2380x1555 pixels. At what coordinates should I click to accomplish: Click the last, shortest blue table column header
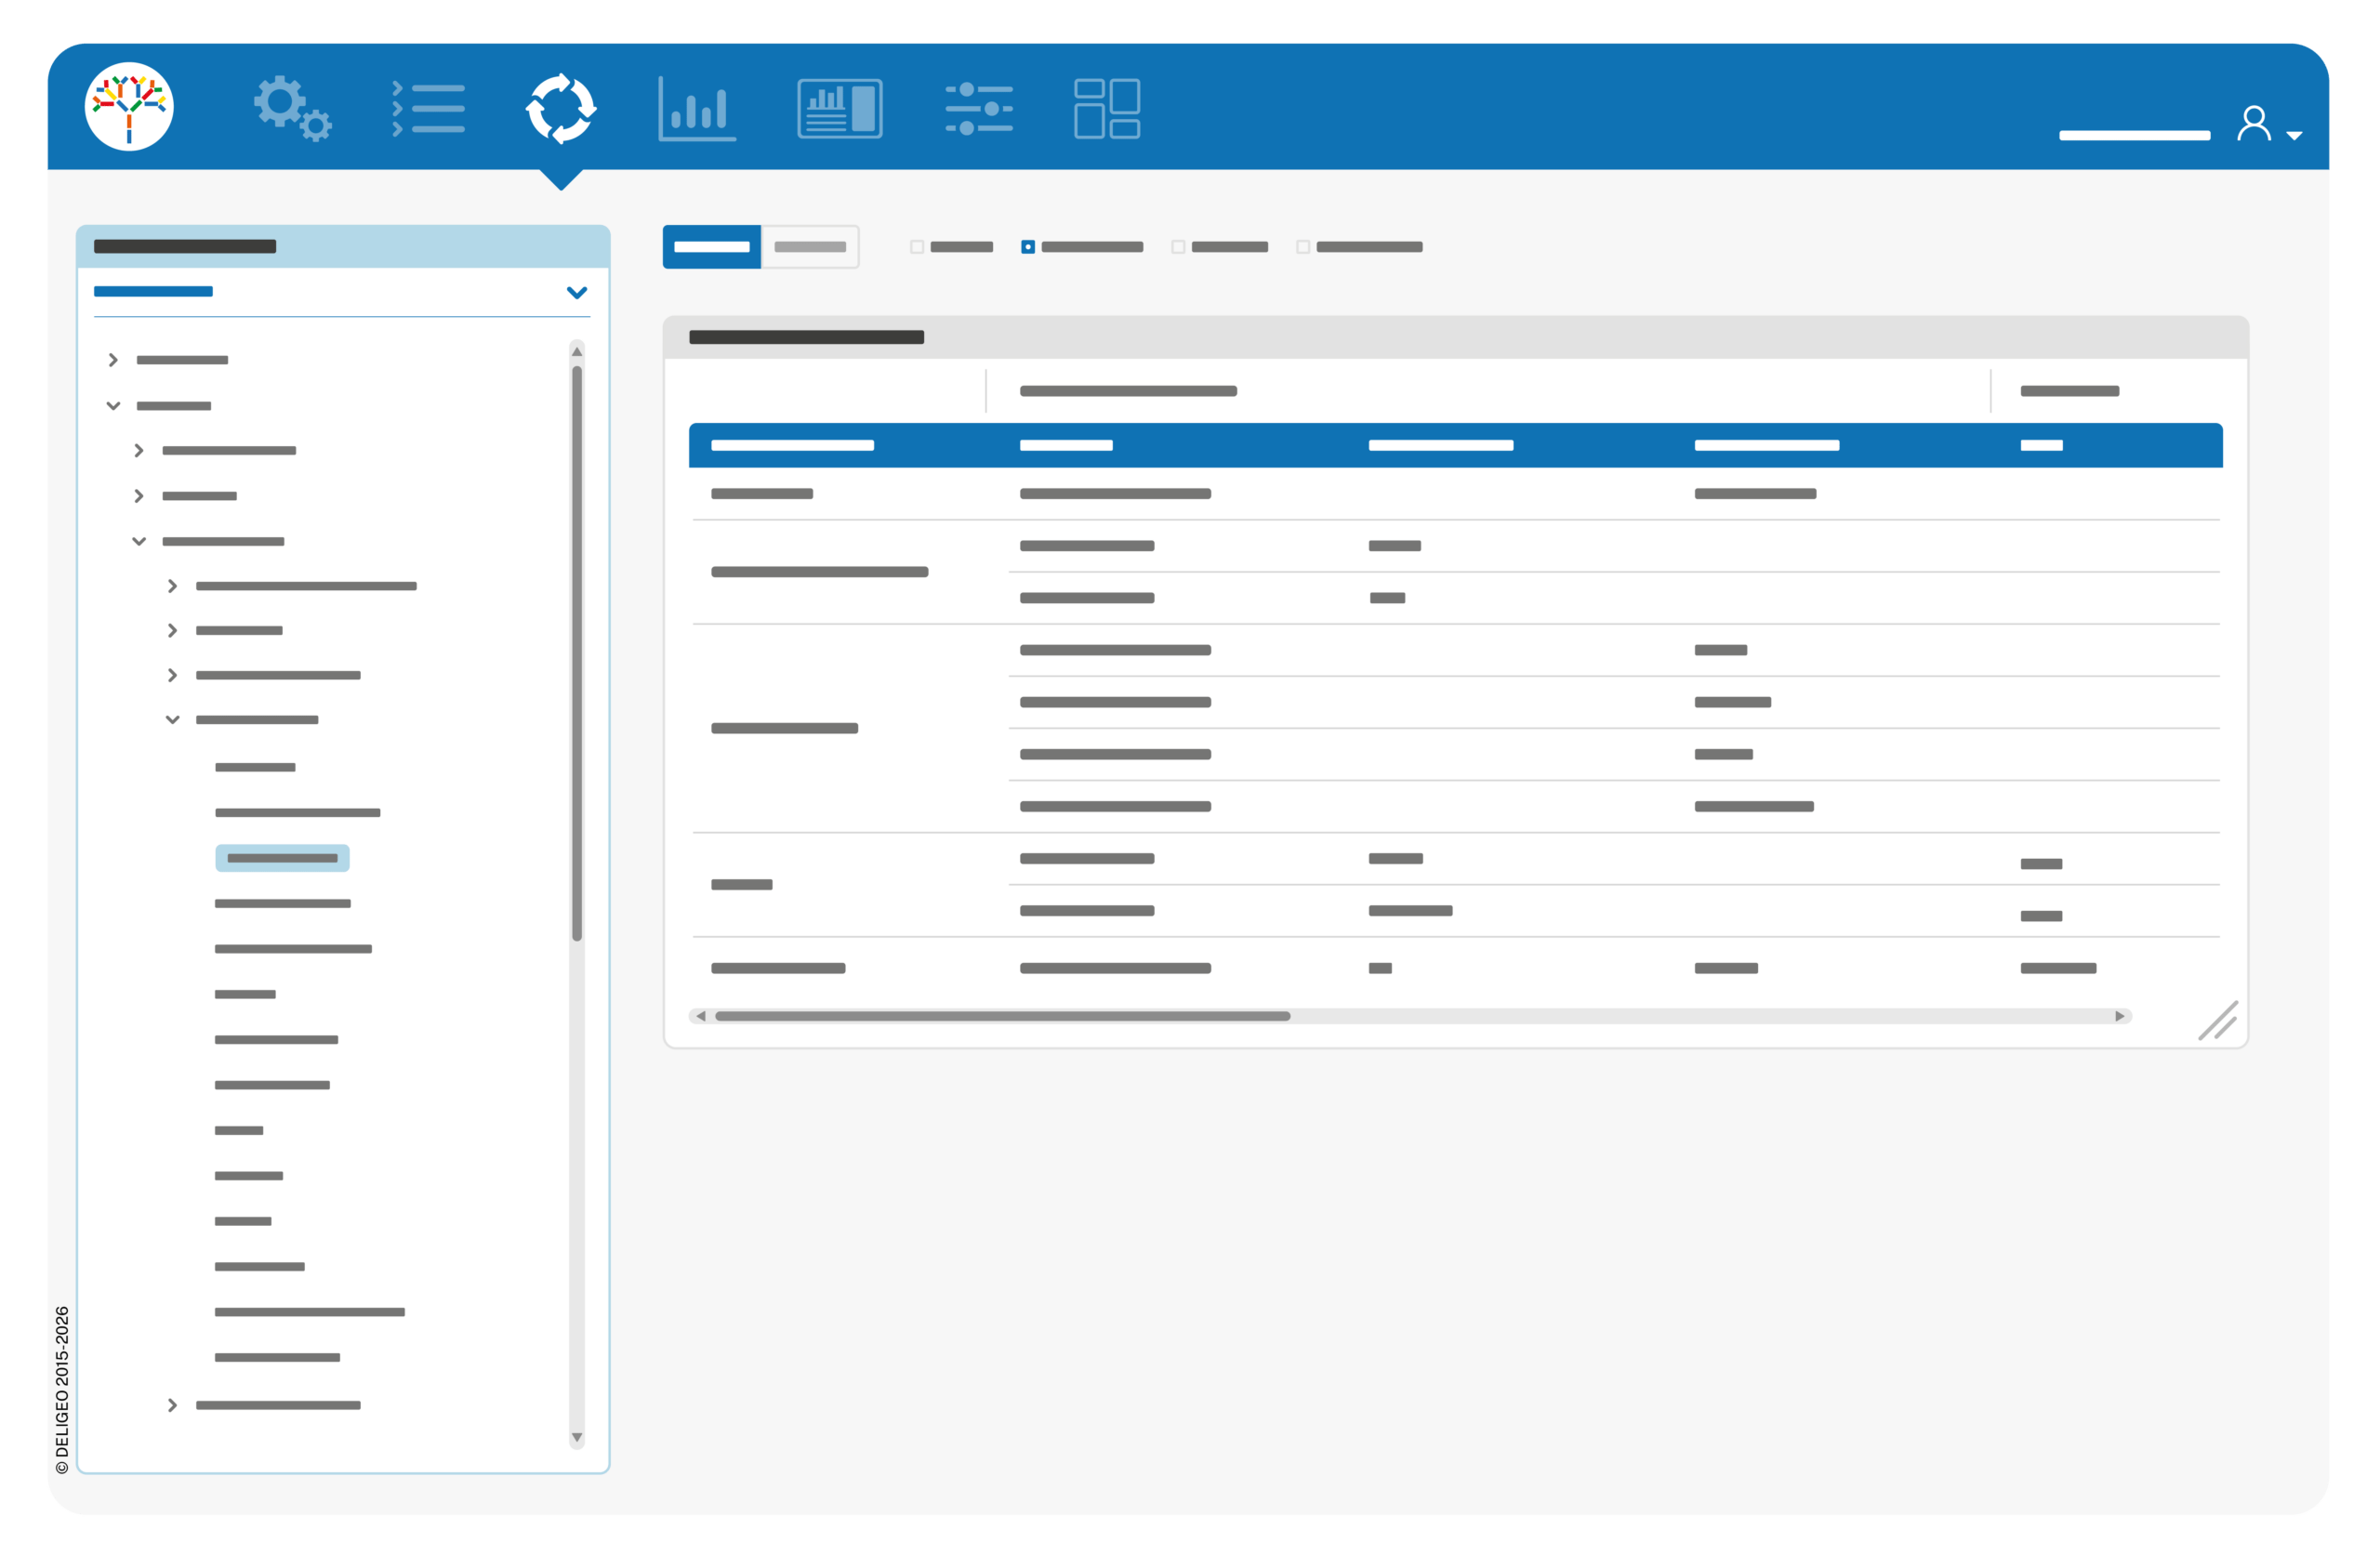point(2041,445)
